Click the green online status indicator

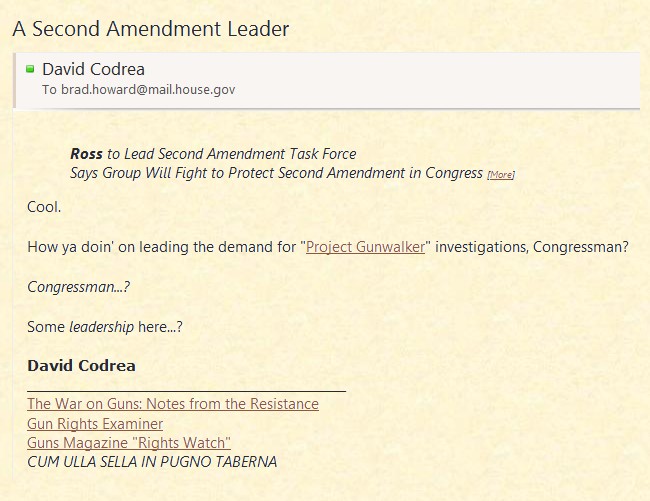[x=30, y=69]
